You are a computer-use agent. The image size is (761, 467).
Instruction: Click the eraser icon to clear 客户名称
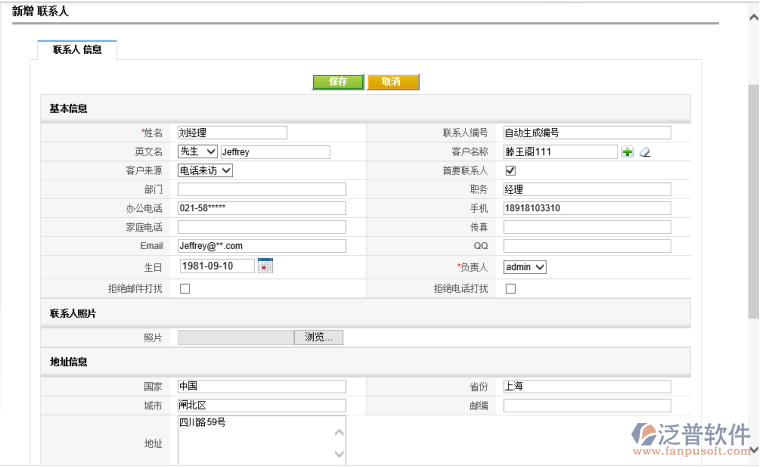tap(645, 152)
